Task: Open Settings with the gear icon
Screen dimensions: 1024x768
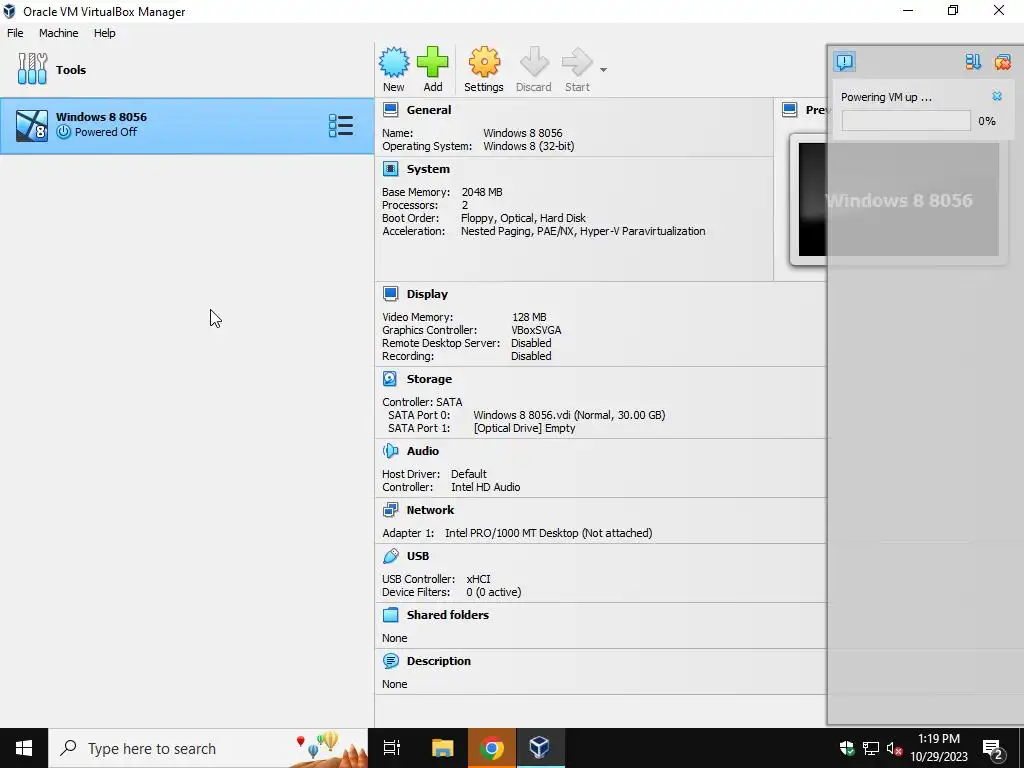Action: pyautogui.click(x=484, y=62)
